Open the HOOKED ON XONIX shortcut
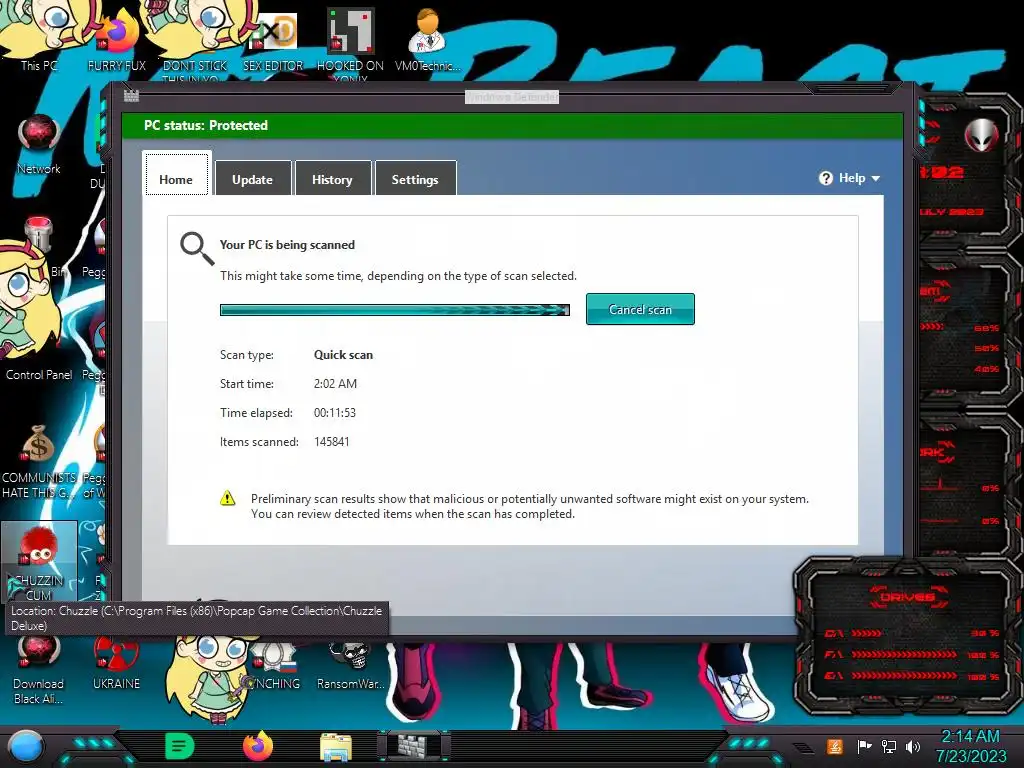This screenshot has width=1024, height=768. coord(351,42)
